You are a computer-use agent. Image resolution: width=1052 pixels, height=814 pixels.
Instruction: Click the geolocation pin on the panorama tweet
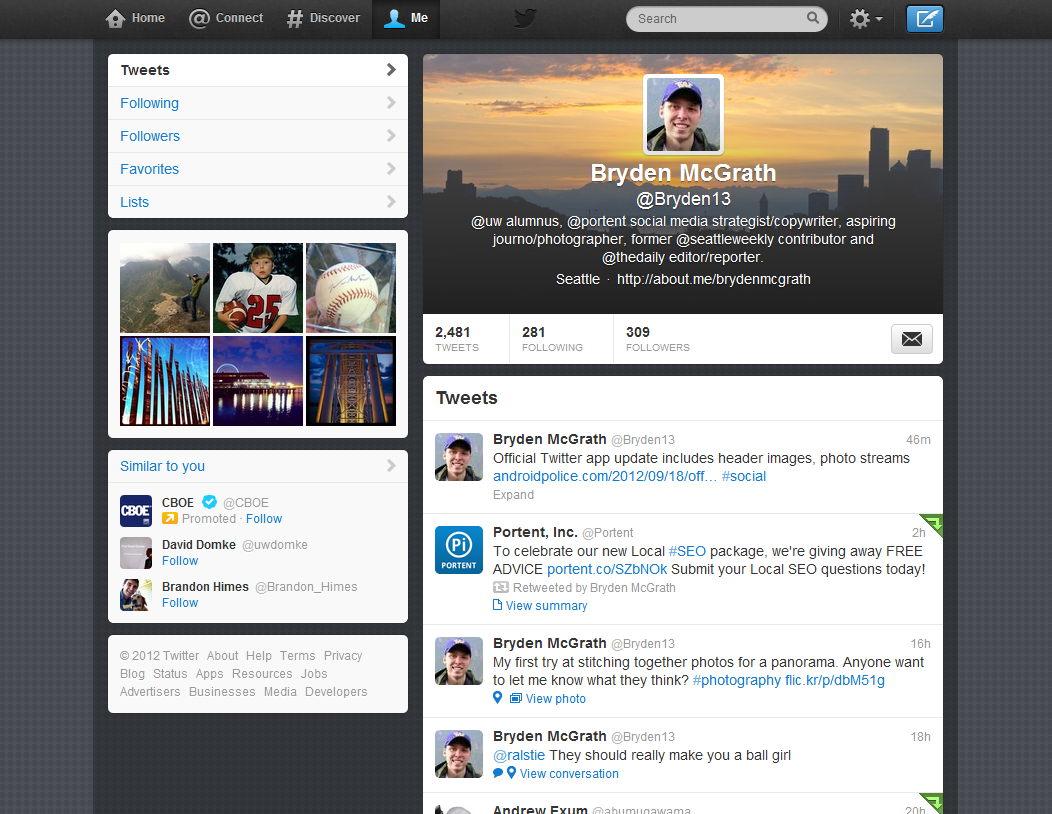(x=497, y=698)
